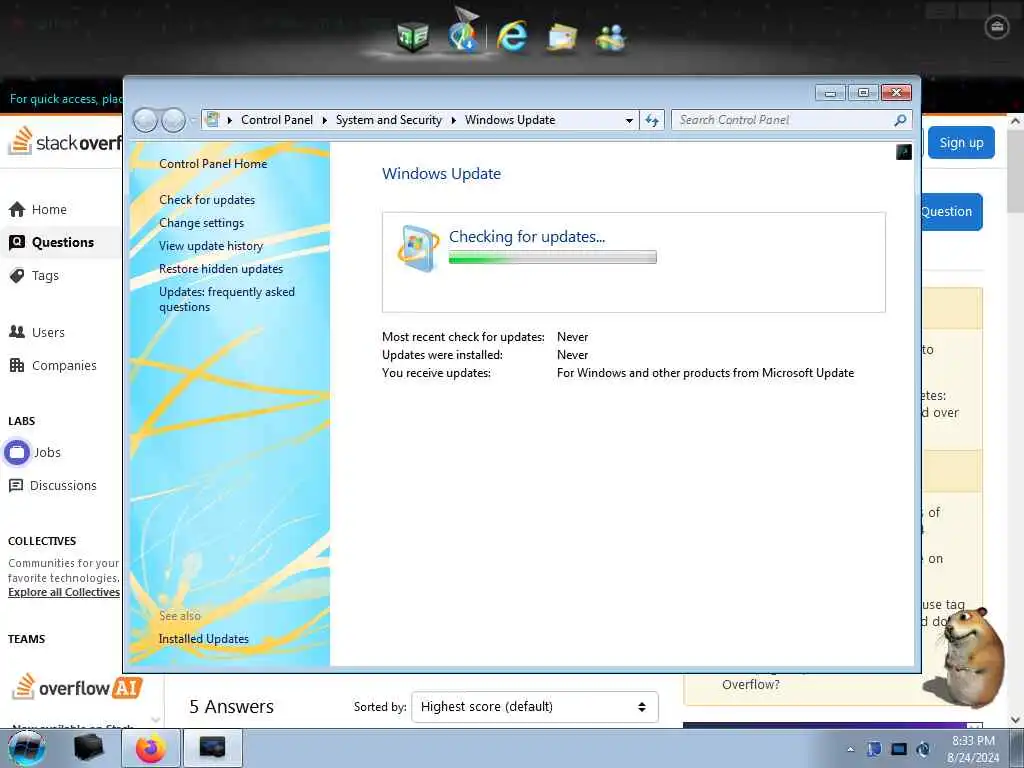This screenshot has height=768, width=1024.
Task: Click the 'Most recent check for updates:' label
Action: 463,337
